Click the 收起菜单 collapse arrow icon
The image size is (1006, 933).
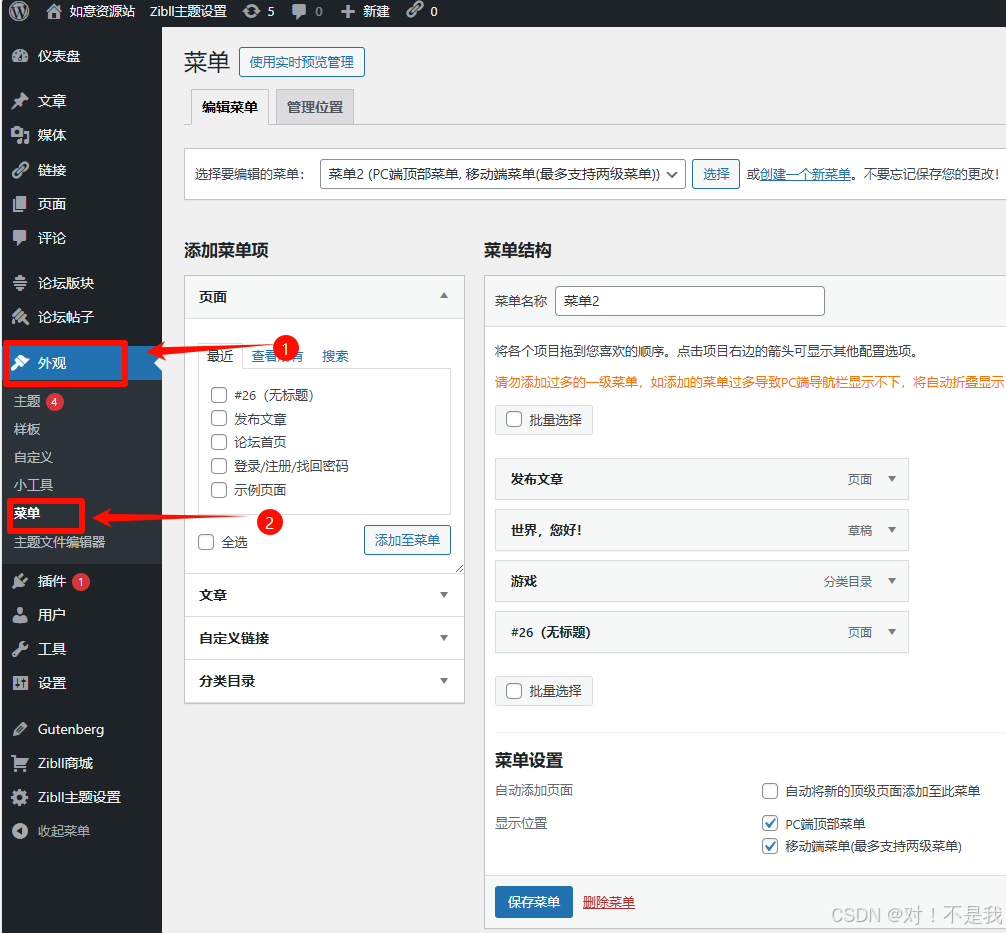click(20, 831)
